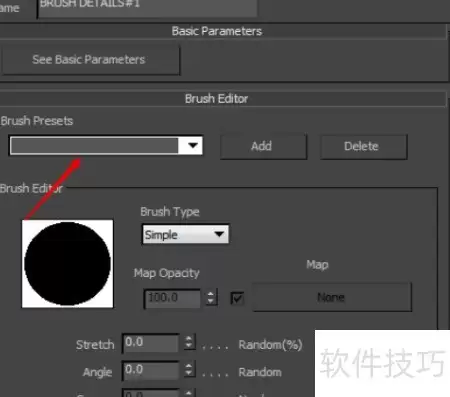Increase Map Opacity with up spinner arrow
The width and height of the screenshot is (450, 397).
[x=210, y=293]
